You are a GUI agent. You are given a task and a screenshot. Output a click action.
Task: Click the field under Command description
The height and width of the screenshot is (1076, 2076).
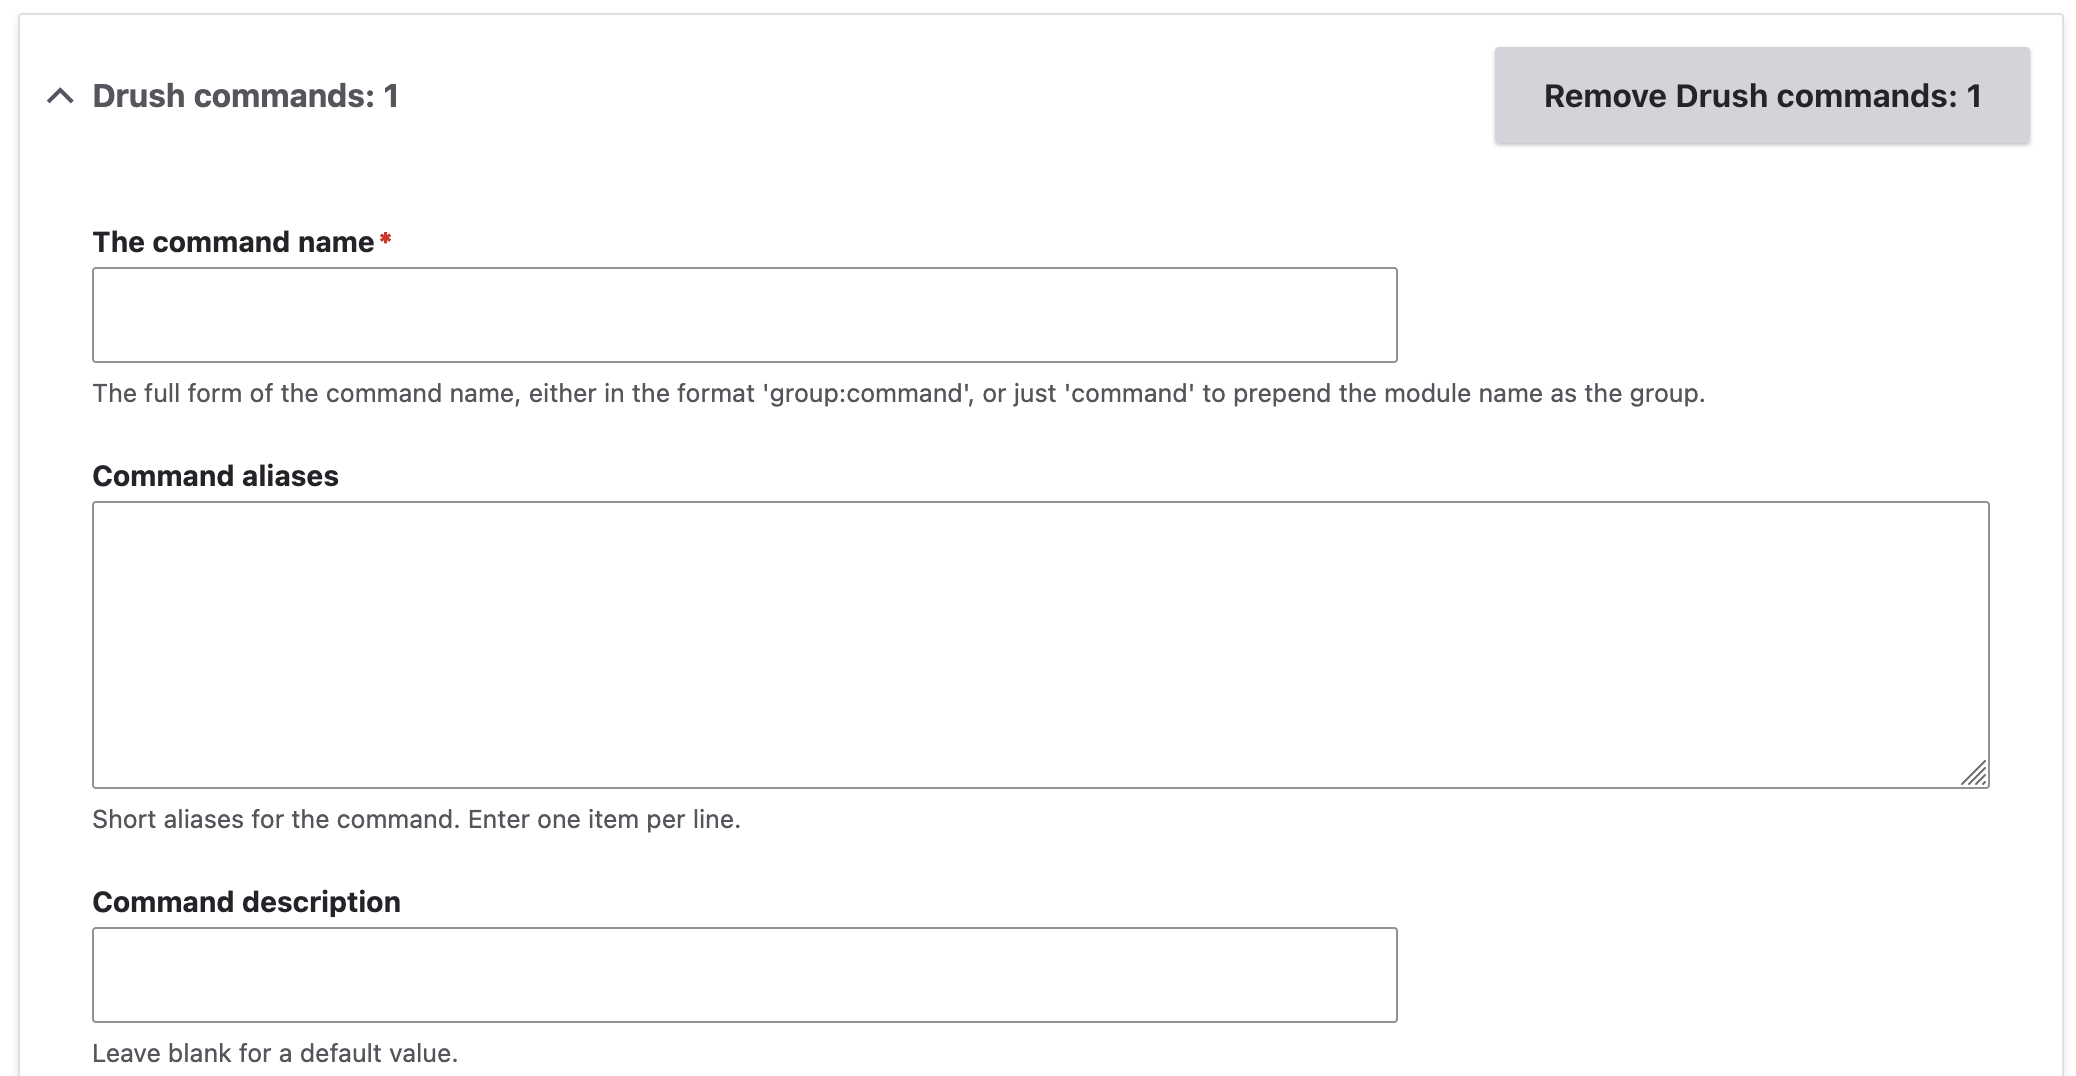pos(744,975)
